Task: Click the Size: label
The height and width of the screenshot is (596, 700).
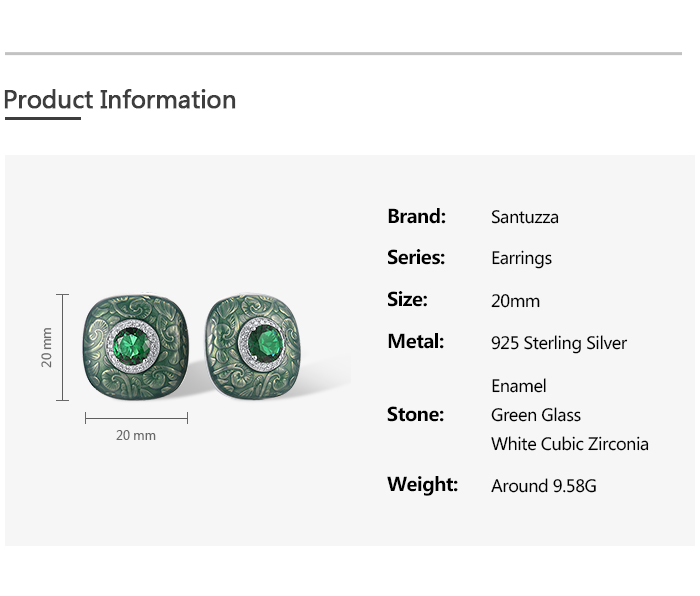Action: click(x=407, y=299)
